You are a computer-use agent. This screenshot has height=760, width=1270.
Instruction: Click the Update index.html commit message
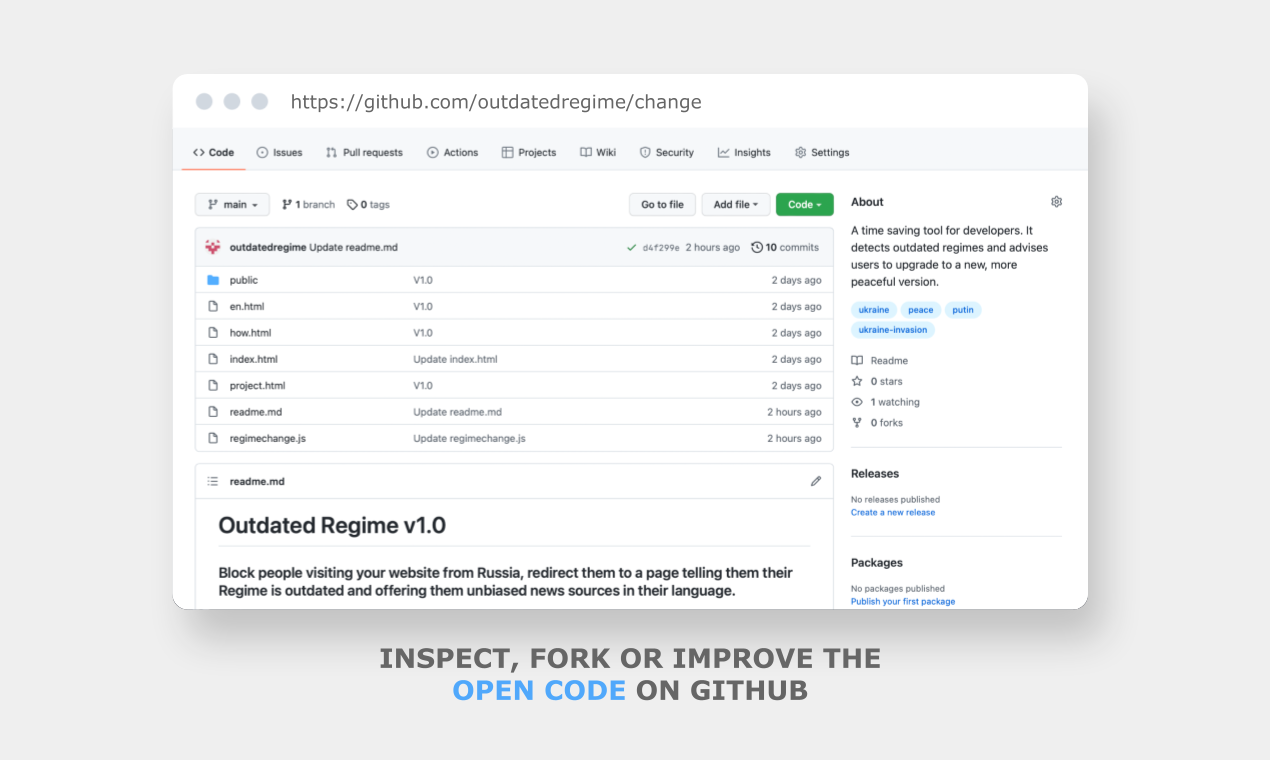(x=455, y=359)
